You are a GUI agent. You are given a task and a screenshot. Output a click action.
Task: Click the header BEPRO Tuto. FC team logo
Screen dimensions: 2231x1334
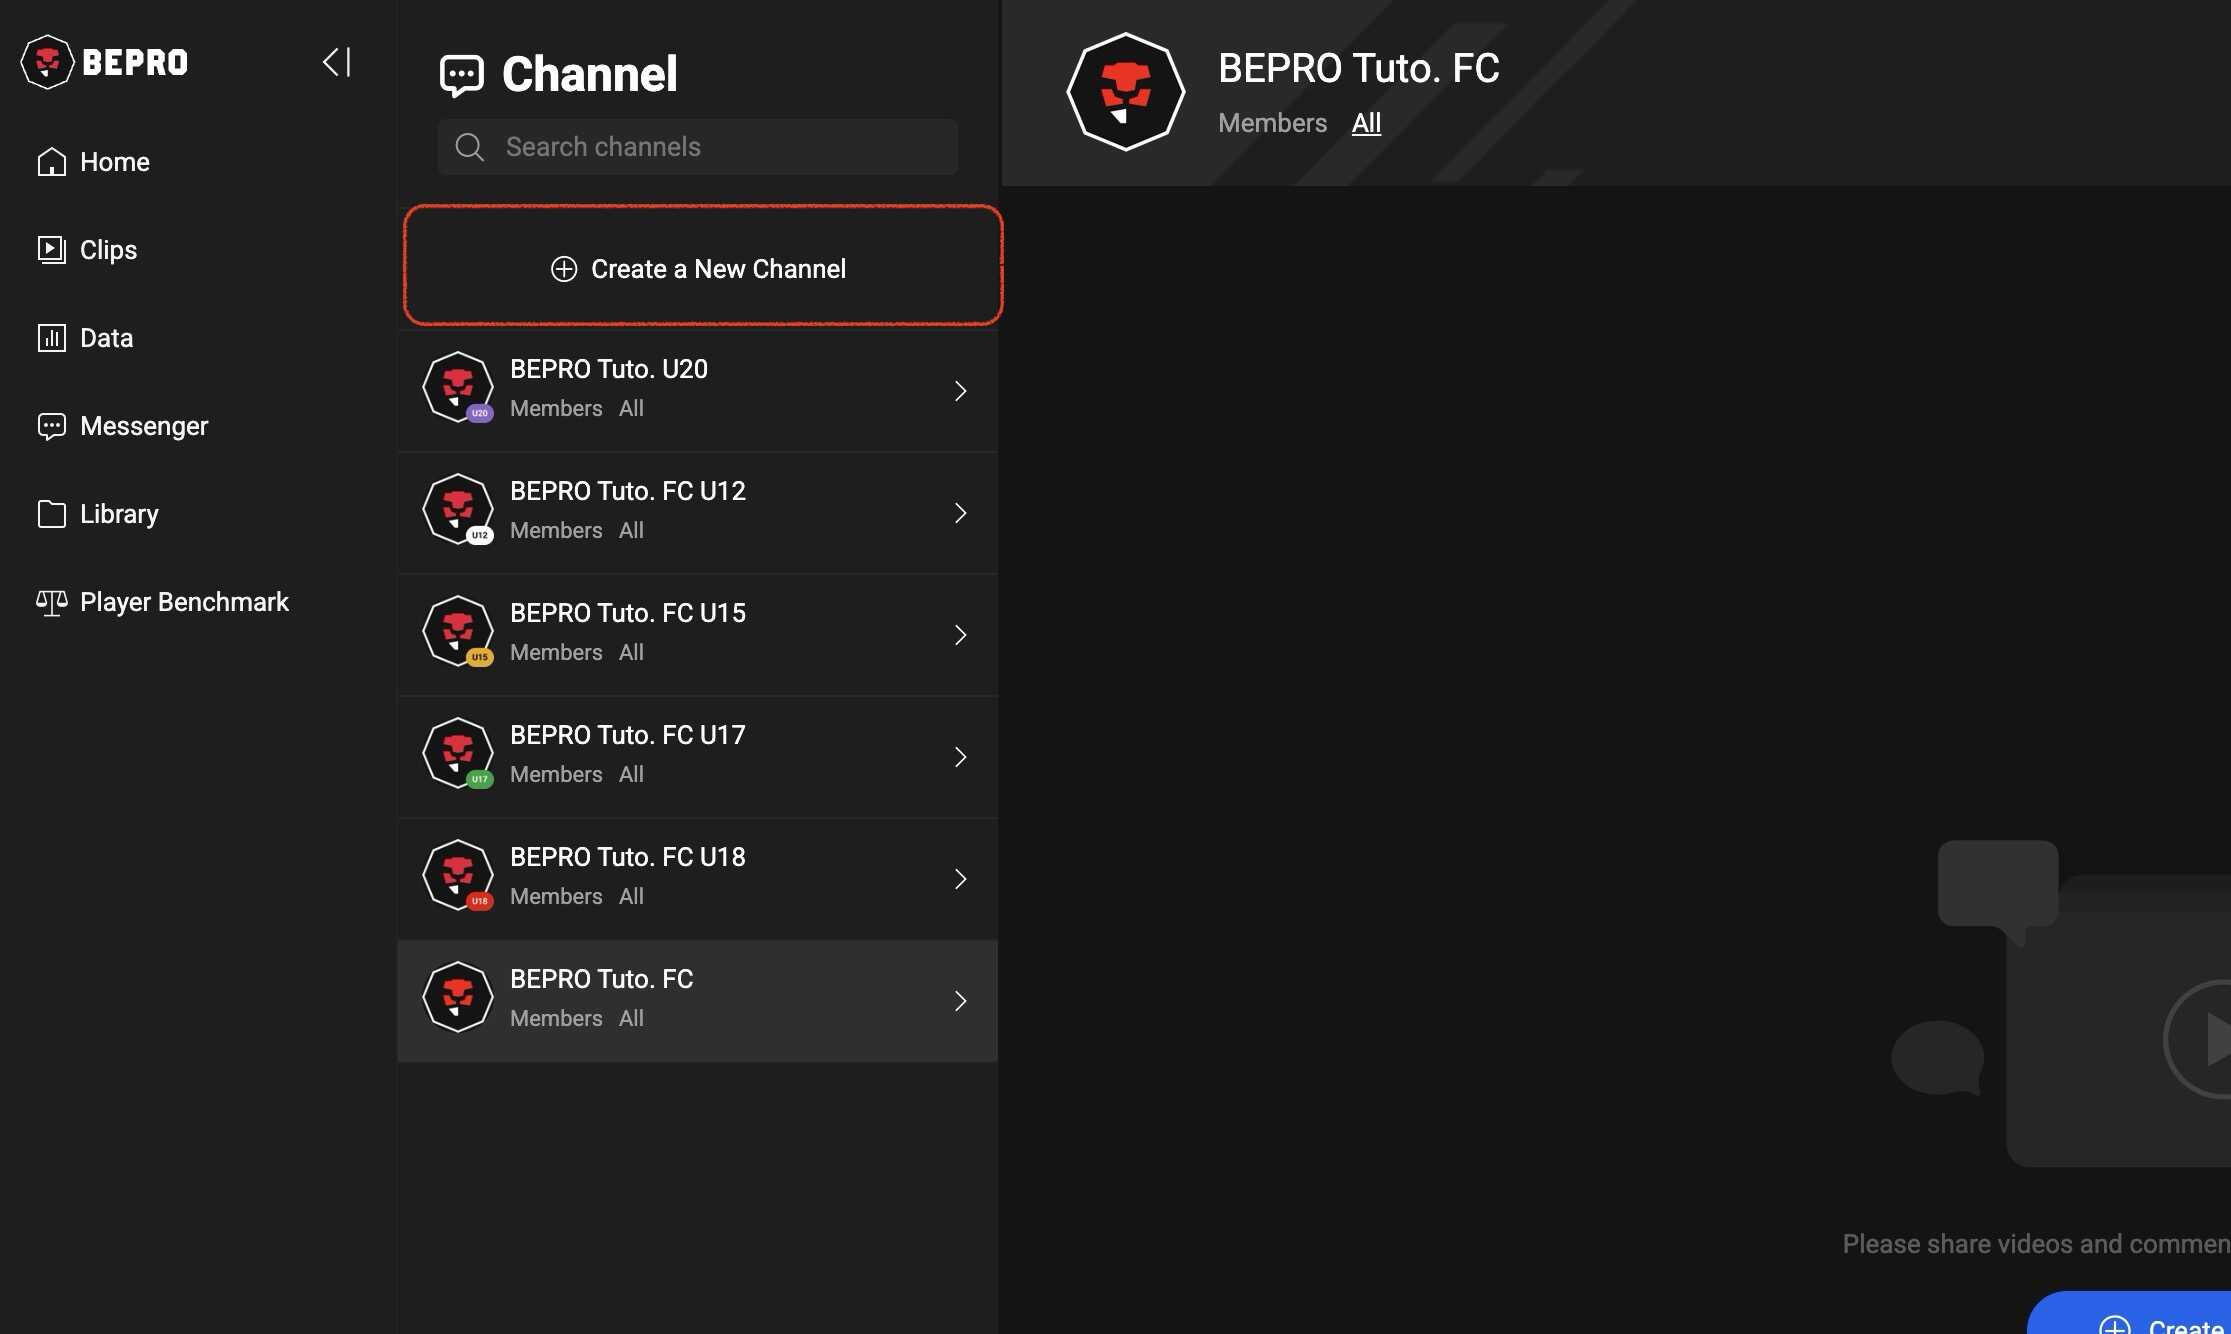click(1125, 92)
